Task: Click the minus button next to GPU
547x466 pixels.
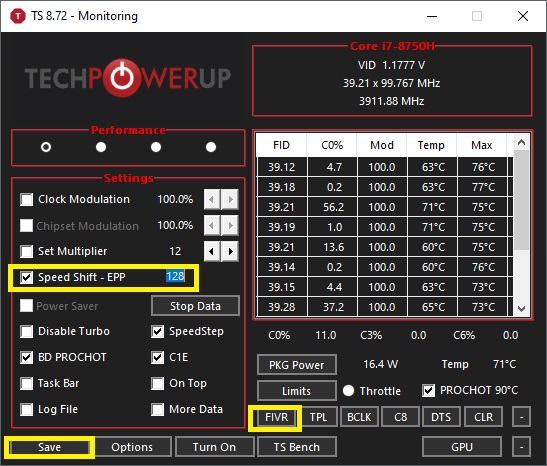Action: pyautogui.click(x=522, y=447)
